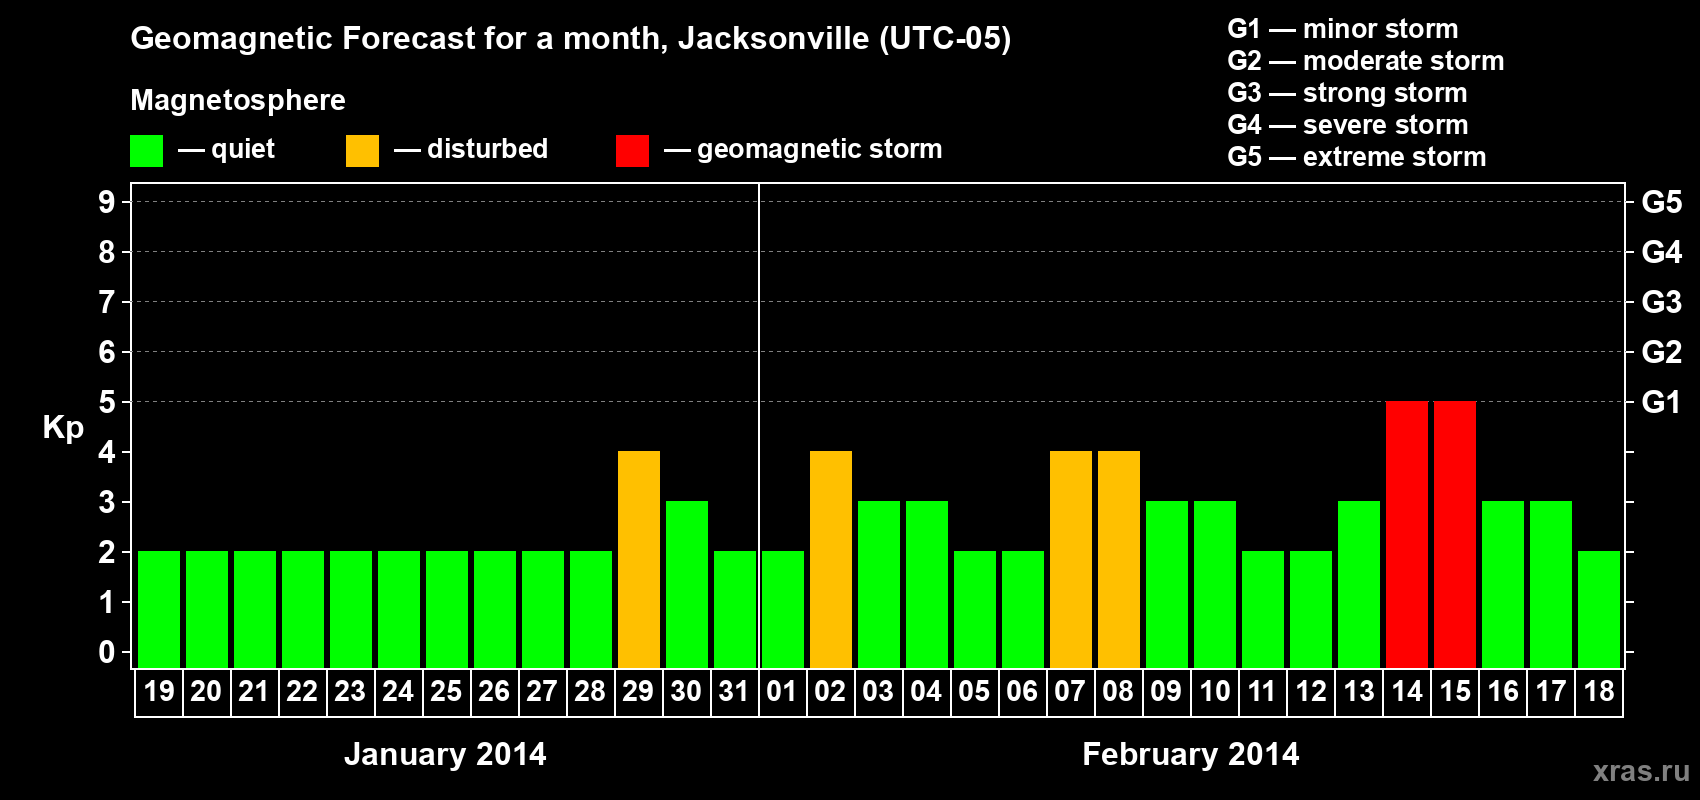Click the orange disturbed legend swatch
1700x800 pixels.
pos(362,151)
